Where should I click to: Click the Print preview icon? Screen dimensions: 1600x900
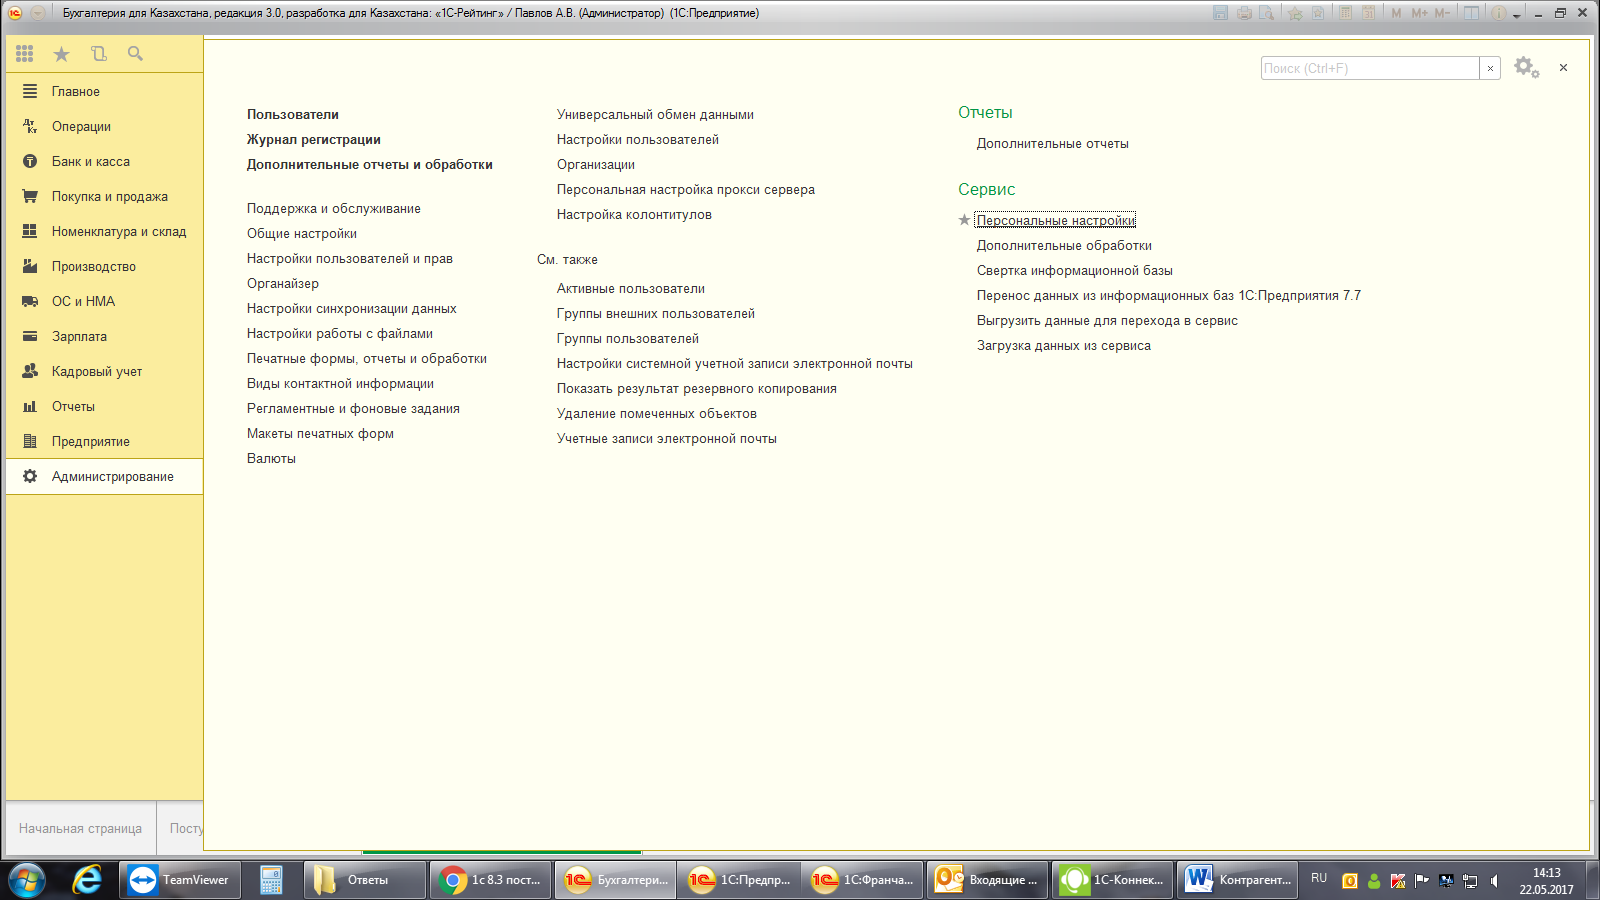(x=1267, y=13)
